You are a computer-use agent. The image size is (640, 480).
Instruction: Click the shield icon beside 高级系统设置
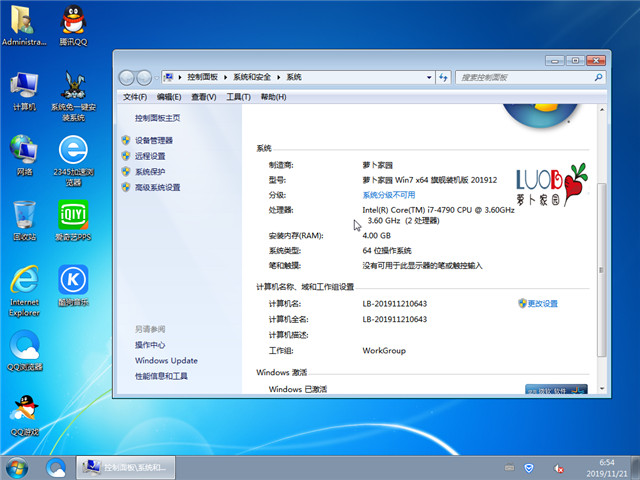(126, 187)
